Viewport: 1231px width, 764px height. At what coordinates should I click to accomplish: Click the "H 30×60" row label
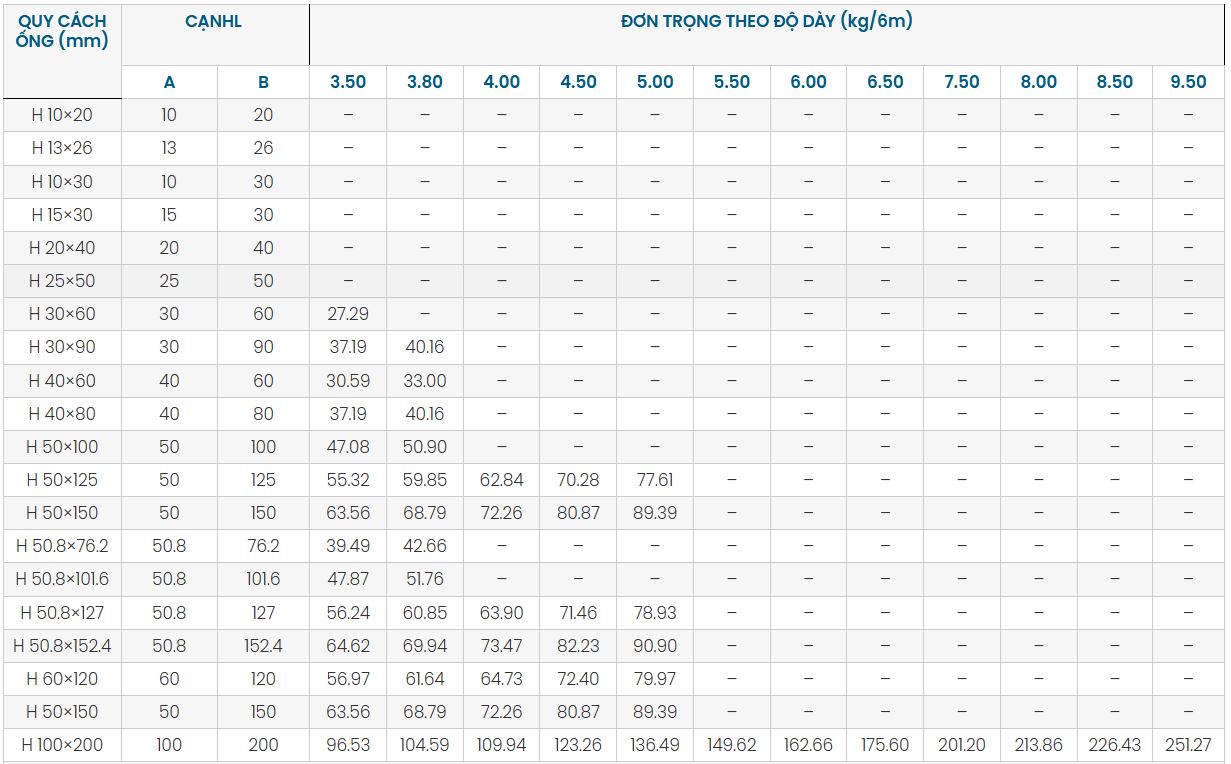tap(62, 314)
